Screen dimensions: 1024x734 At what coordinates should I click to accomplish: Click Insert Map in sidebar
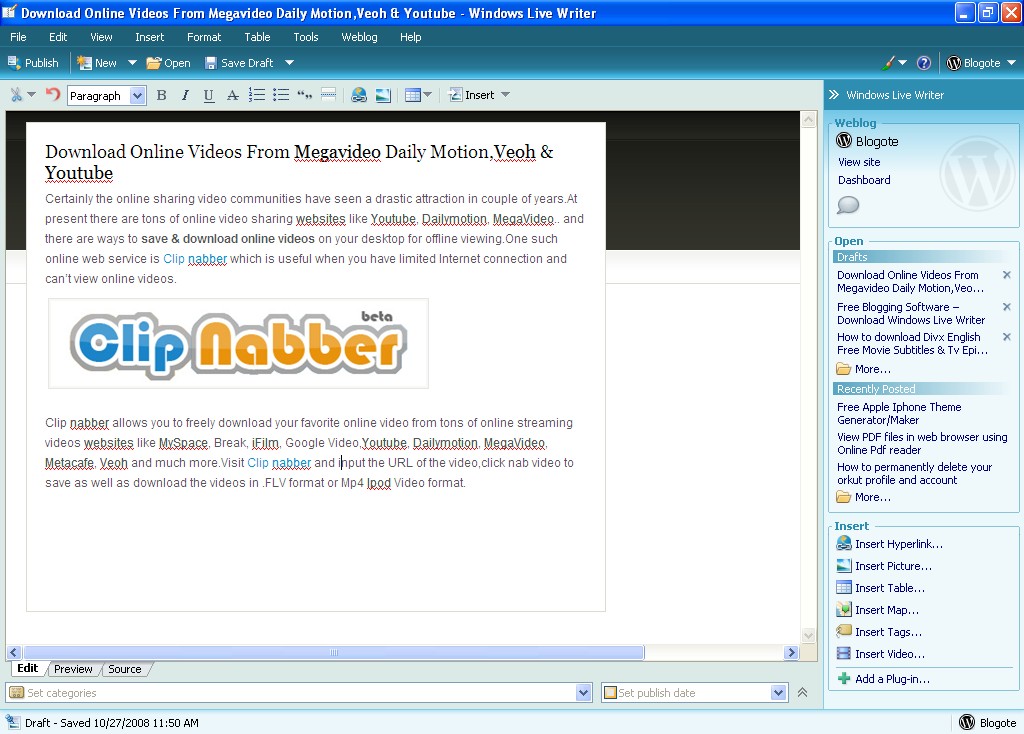pos(877,610)
